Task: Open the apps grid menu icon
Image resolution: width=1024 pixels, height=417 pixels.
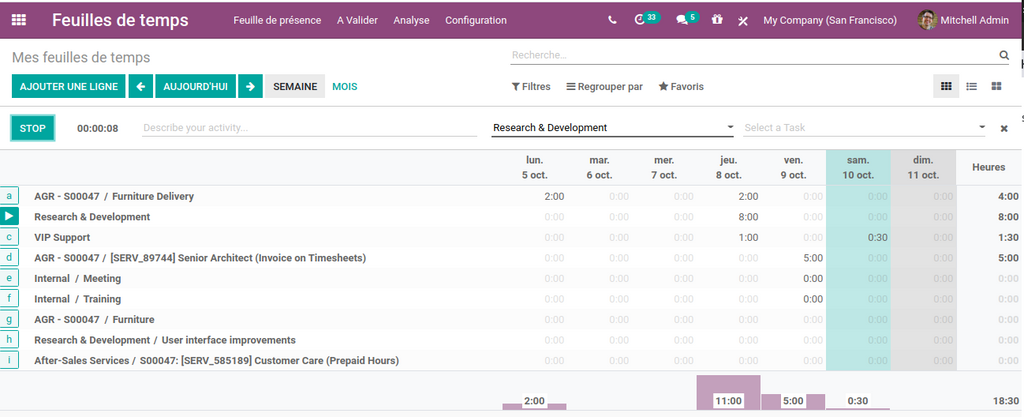Action: (x=19, y=20)
